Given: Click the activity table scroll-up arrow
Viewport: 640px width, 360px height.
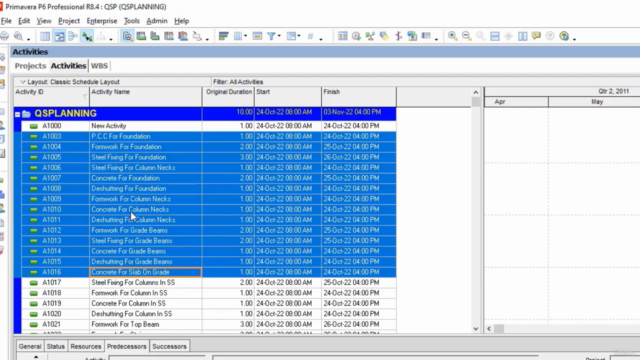Looking at the screenshot, I should click(x=476, y=92).
